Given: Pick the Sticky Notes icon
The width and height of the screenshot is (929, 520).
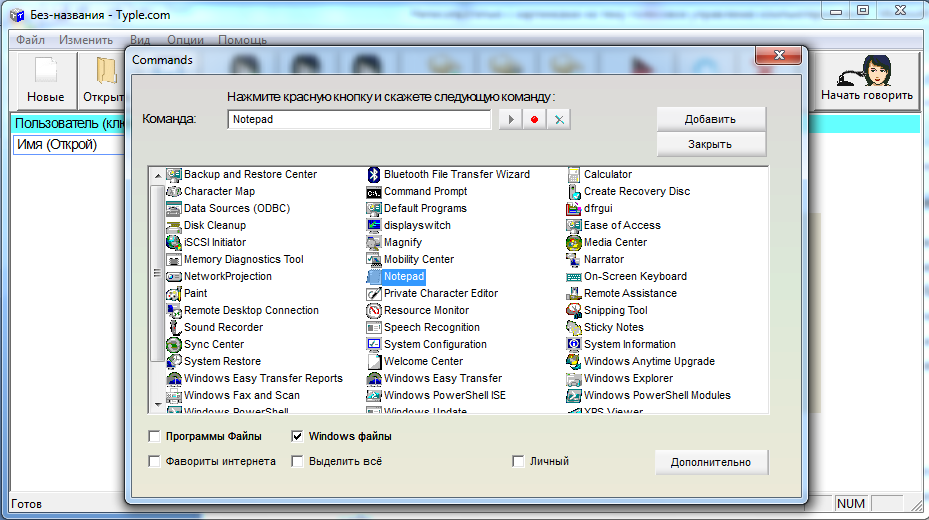Looking at the screenshot, I should pos(574,328).
